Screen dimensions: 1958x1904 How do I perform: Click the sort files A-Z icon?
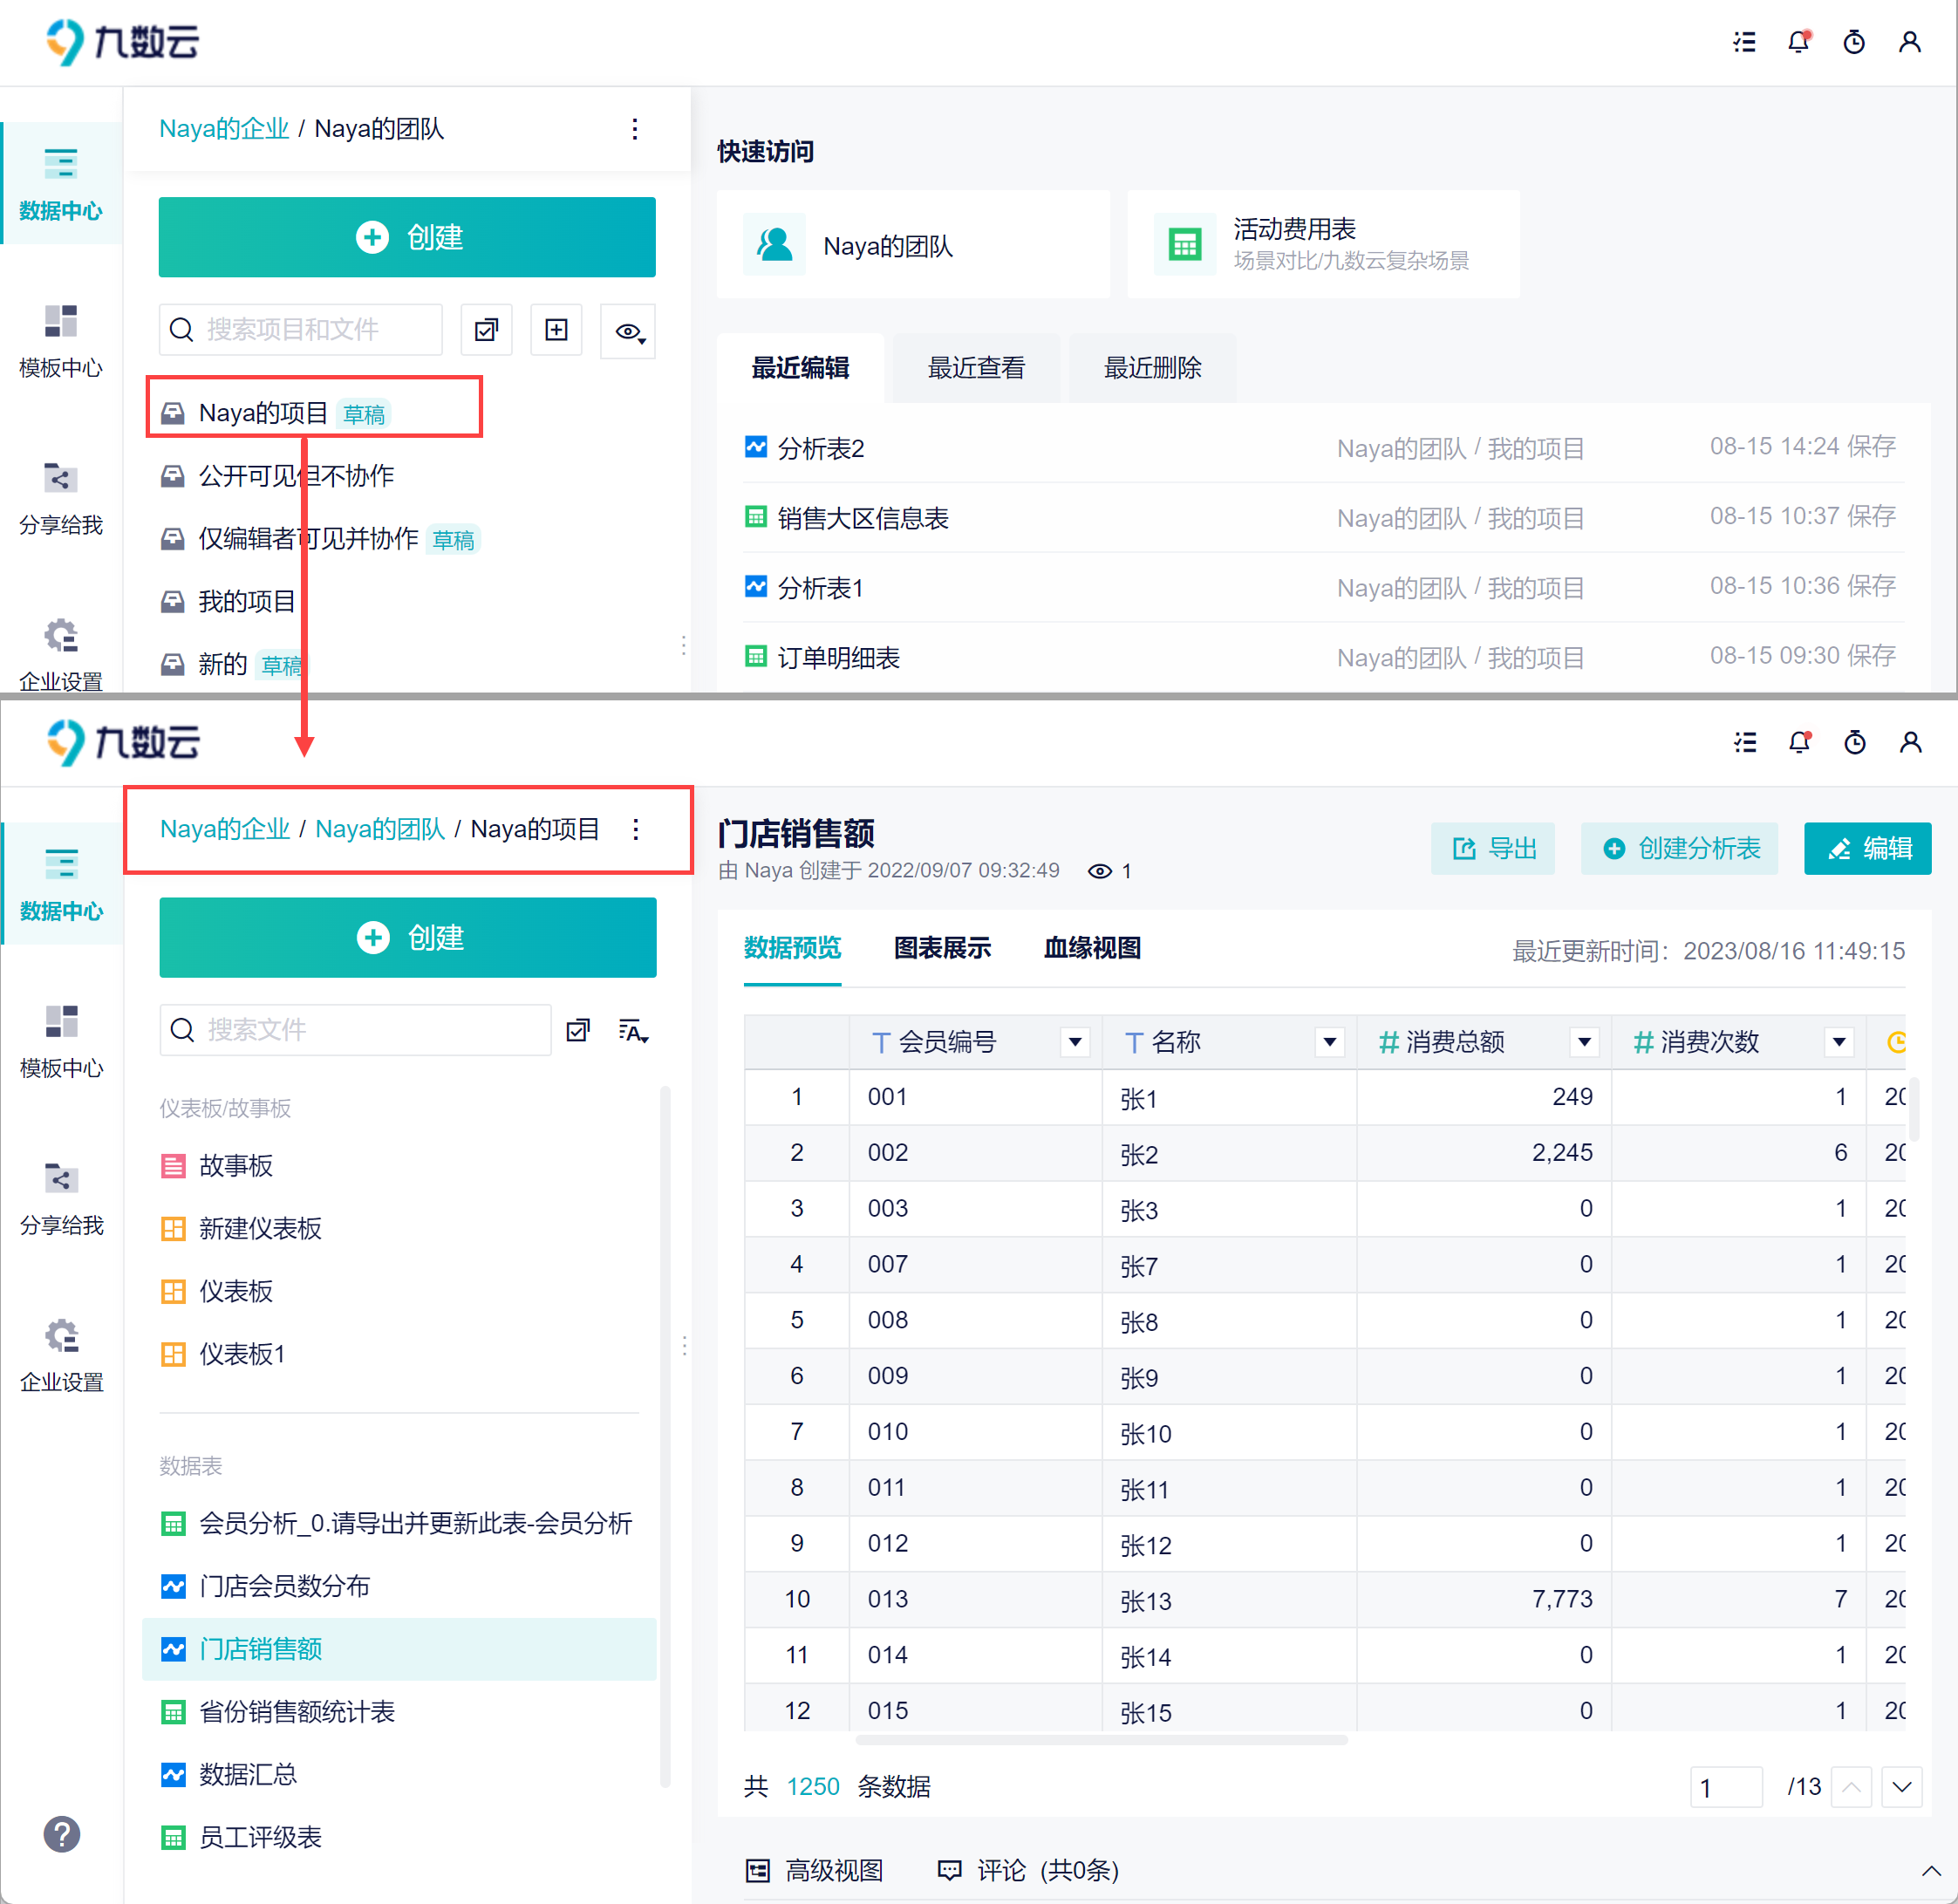pyautogui.click(x=633, y=1031)
